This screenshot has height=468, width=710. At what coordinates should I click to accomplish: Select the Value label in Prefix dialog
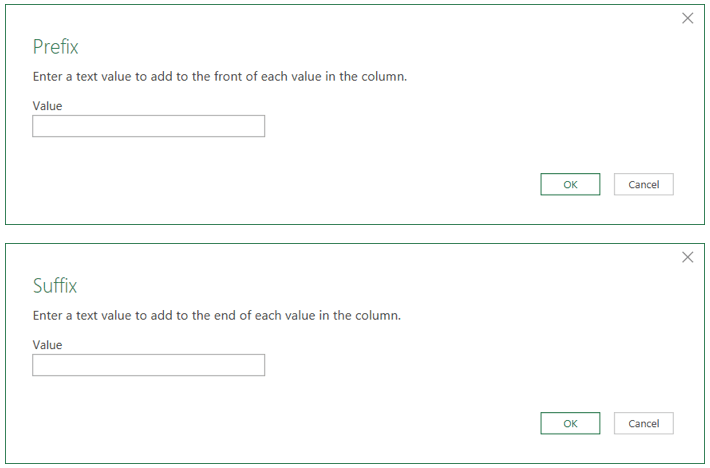point(47,105)
